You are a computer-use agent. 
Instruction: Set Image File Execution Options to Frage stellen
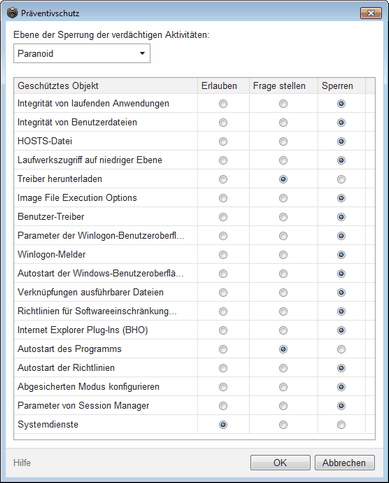click(283, 198)
